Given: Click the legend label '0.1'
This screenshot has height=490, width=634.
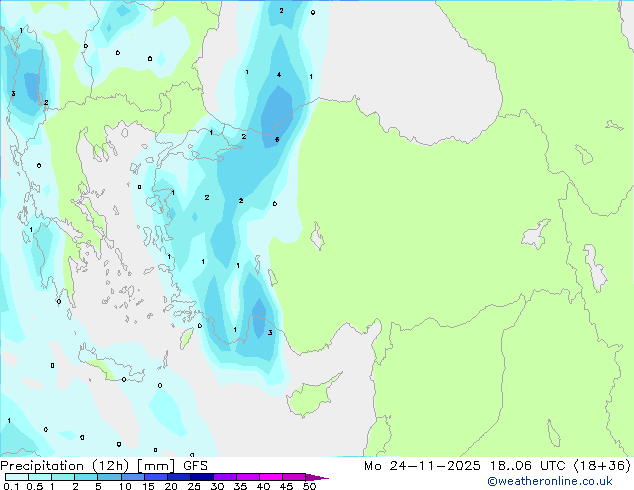Looking at the screenshot, I should [11, 486].
